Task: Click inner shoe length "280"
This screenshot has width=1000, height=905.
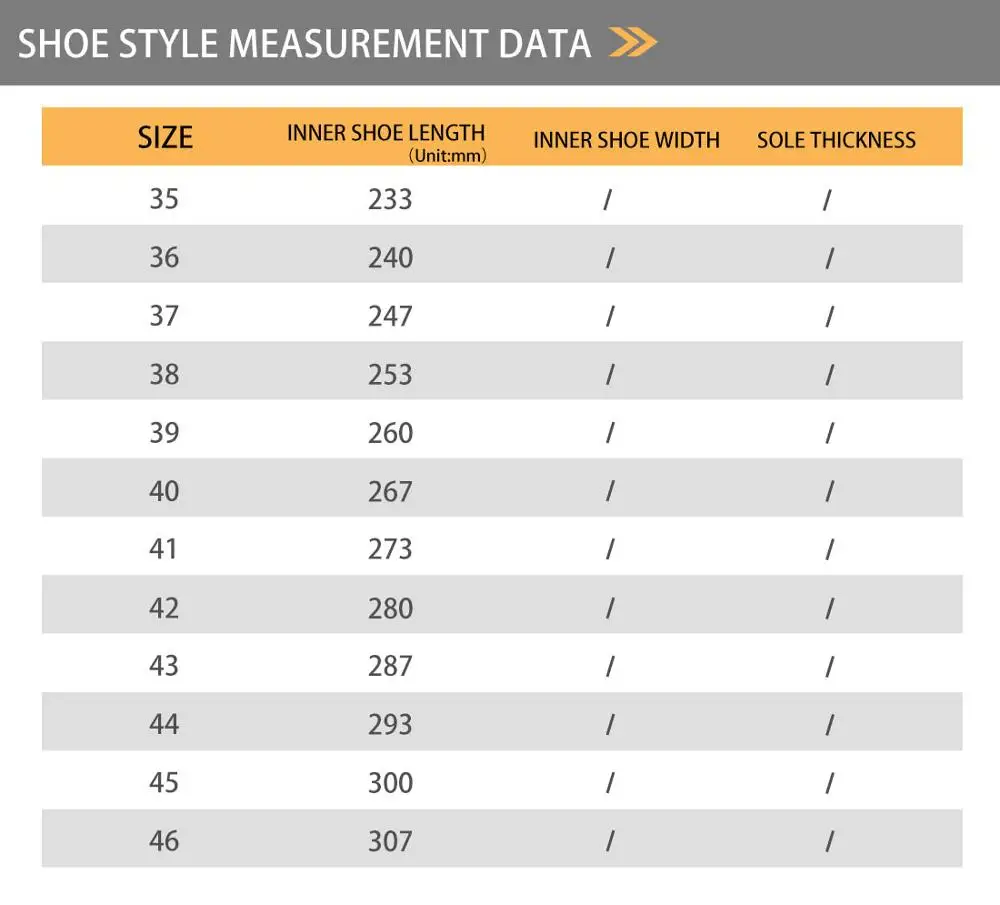Action: (x=390, y=609)
